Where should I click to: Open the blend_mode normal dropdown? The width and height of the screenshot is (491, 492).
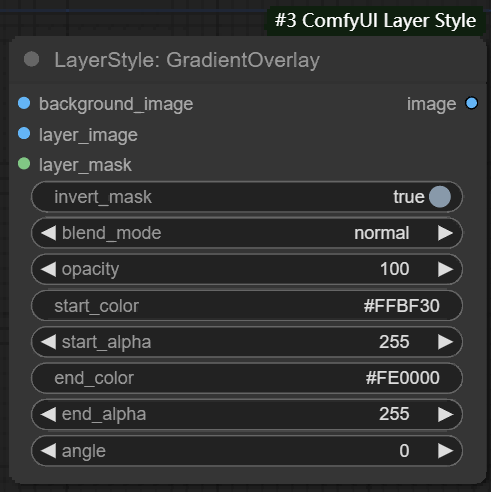(x=247, y=233)
